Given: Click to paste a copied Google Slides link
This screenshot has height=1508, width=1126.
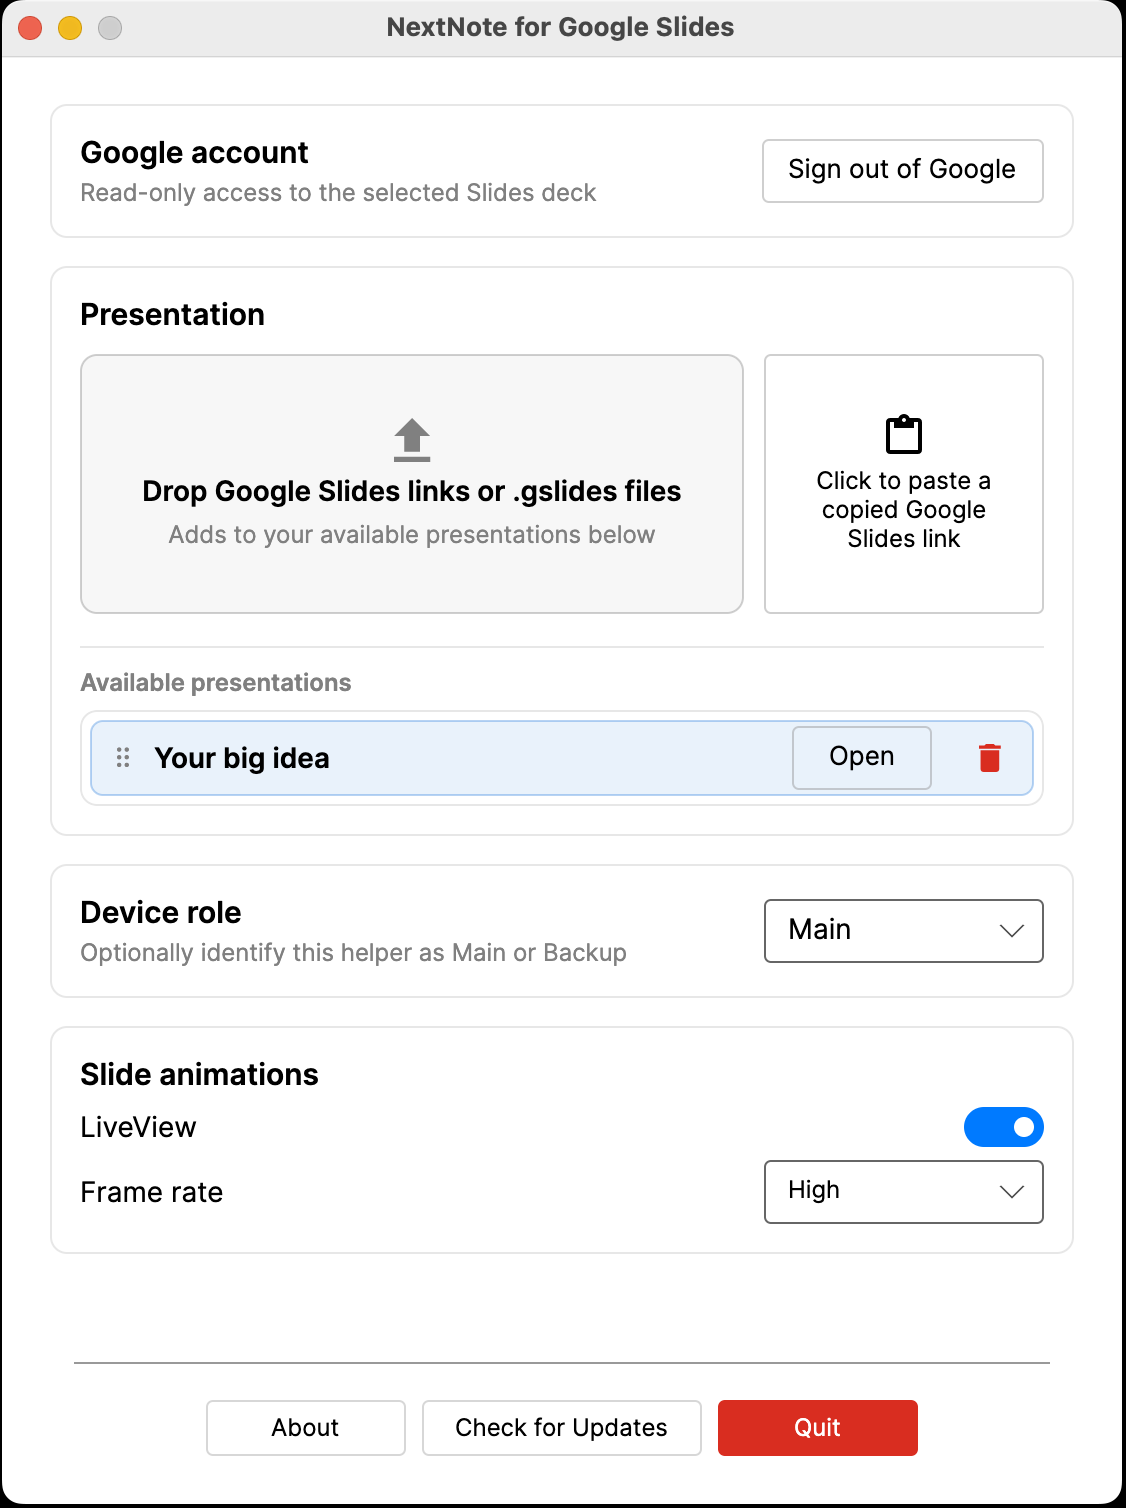Looking at the screenshot, I should point(904,484).
